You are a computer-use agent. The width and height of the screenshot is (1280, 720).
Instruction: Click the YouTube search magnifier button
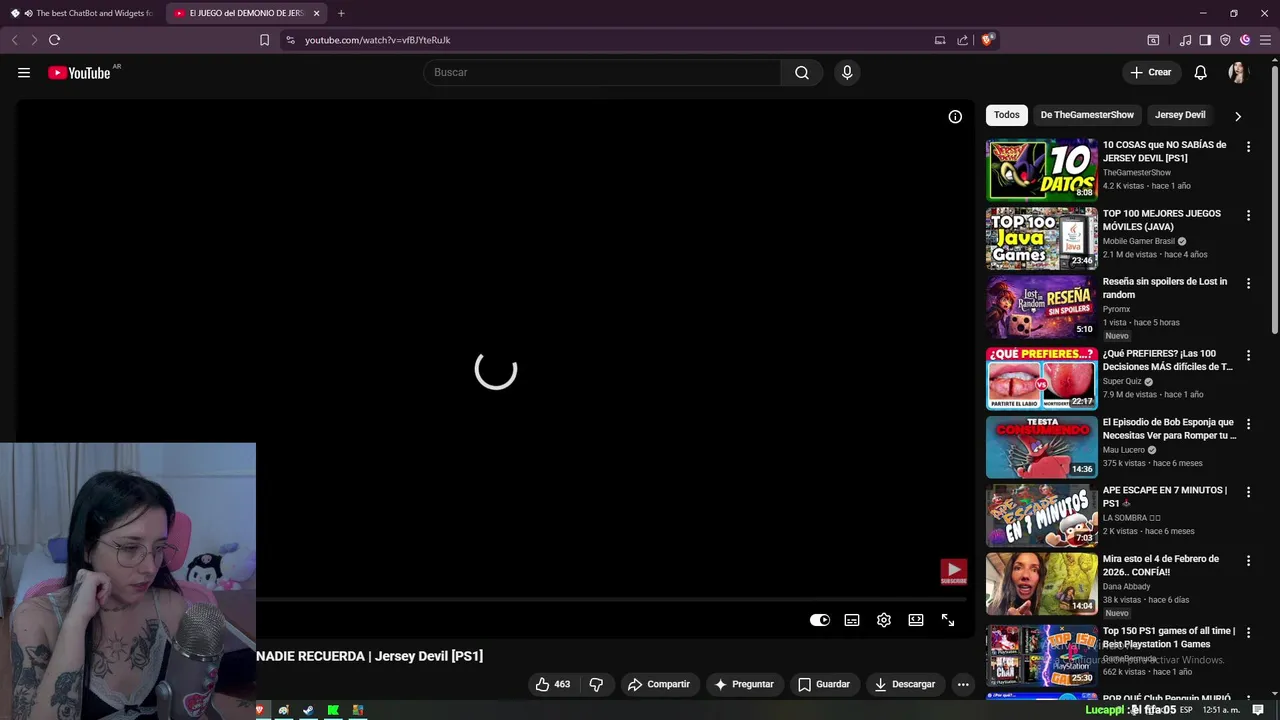click(x=802, y=72)
